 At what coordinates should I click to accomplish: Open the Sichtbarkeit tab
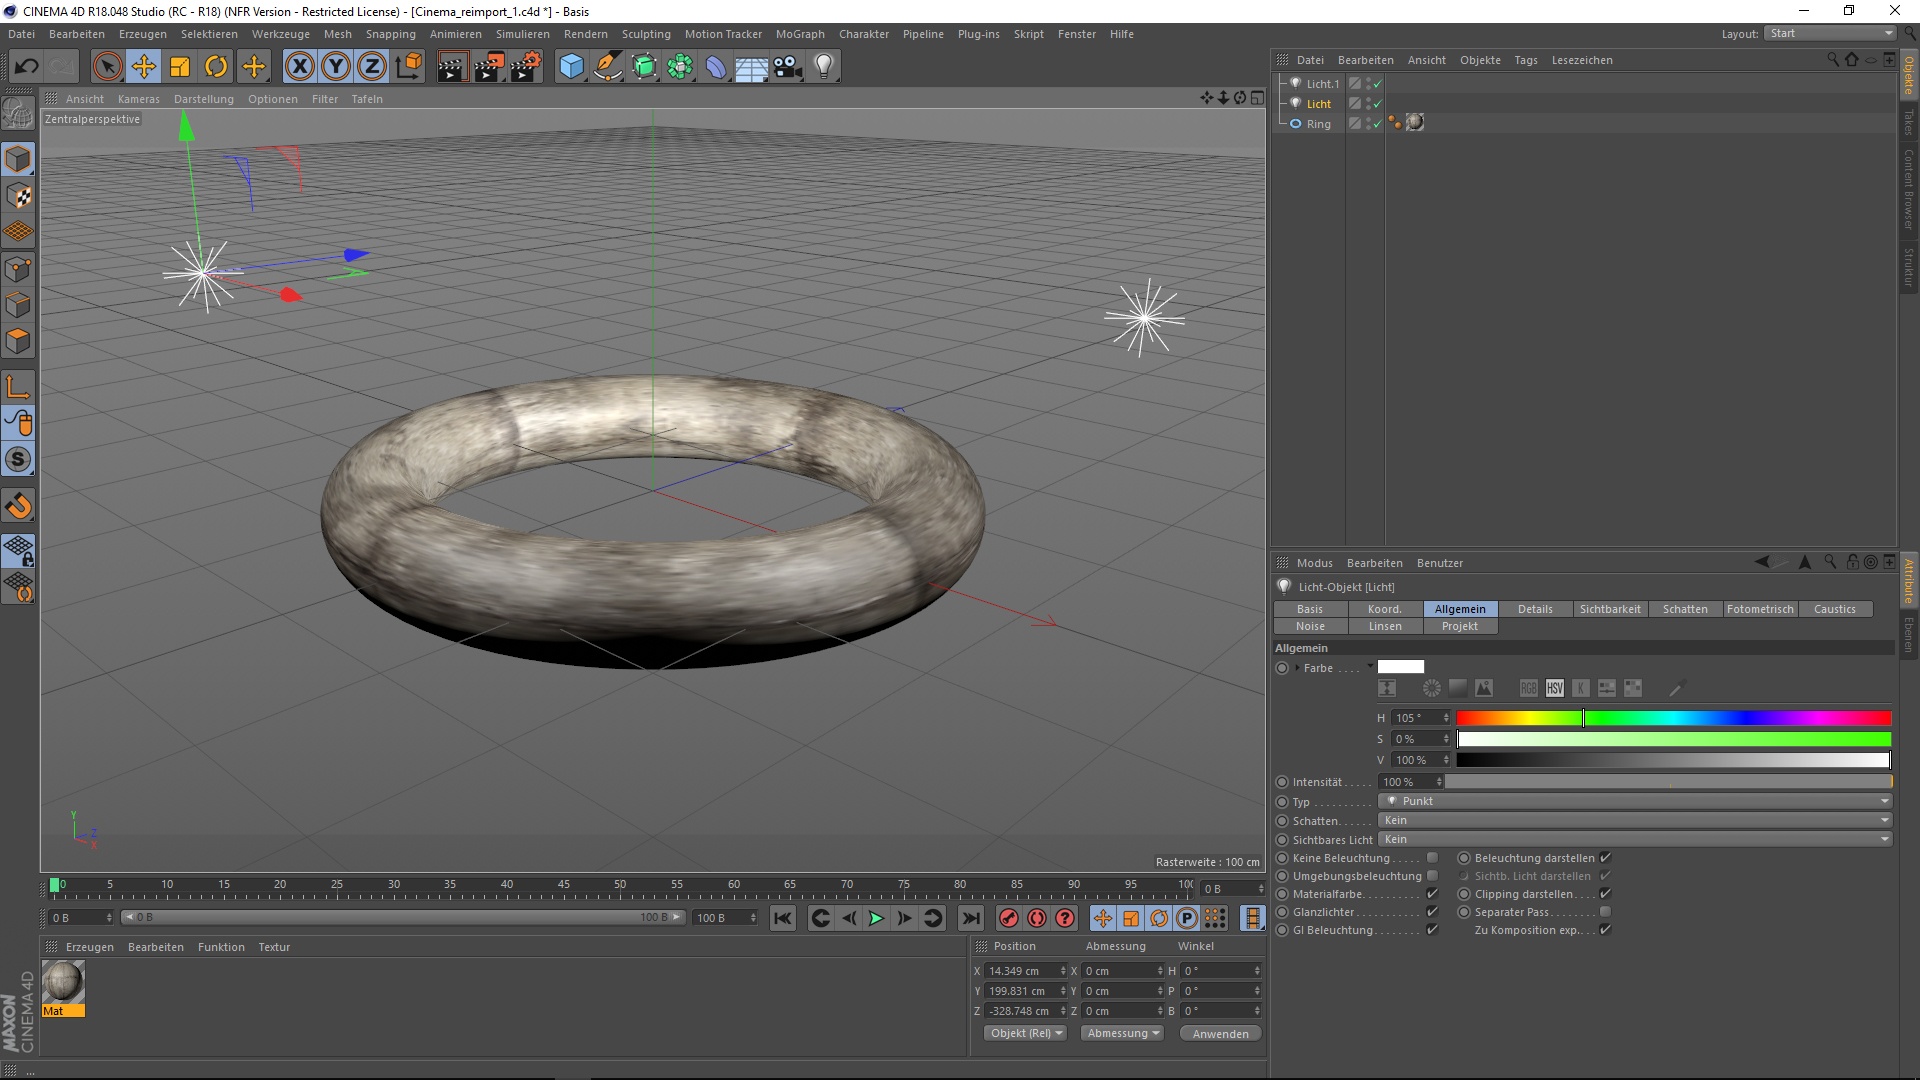(x=1610, y=609)
